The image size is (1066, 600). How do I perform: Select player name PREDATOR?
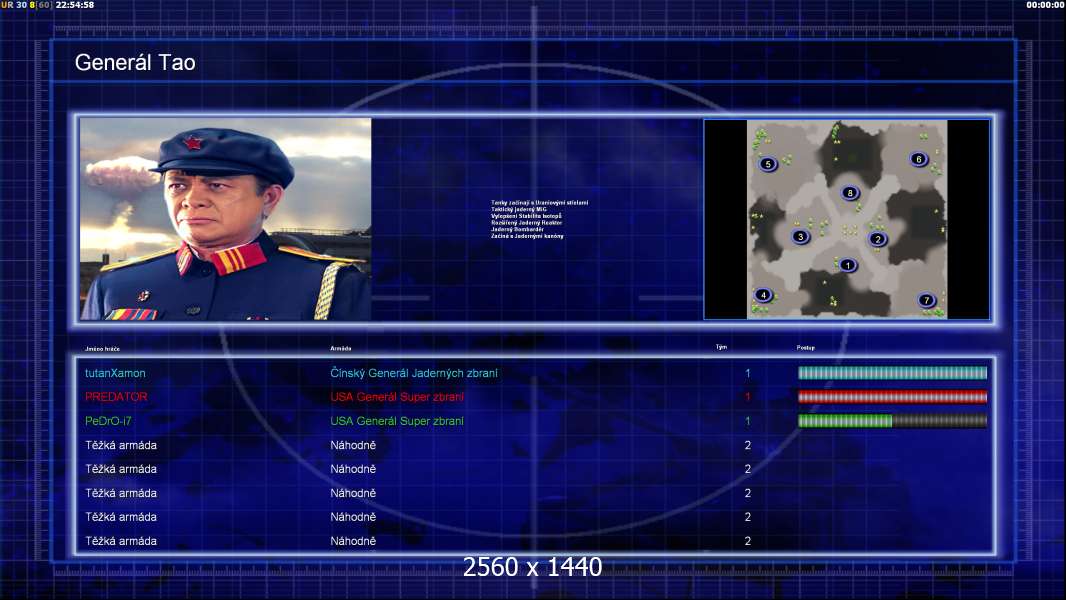click(x=116, y=397)
